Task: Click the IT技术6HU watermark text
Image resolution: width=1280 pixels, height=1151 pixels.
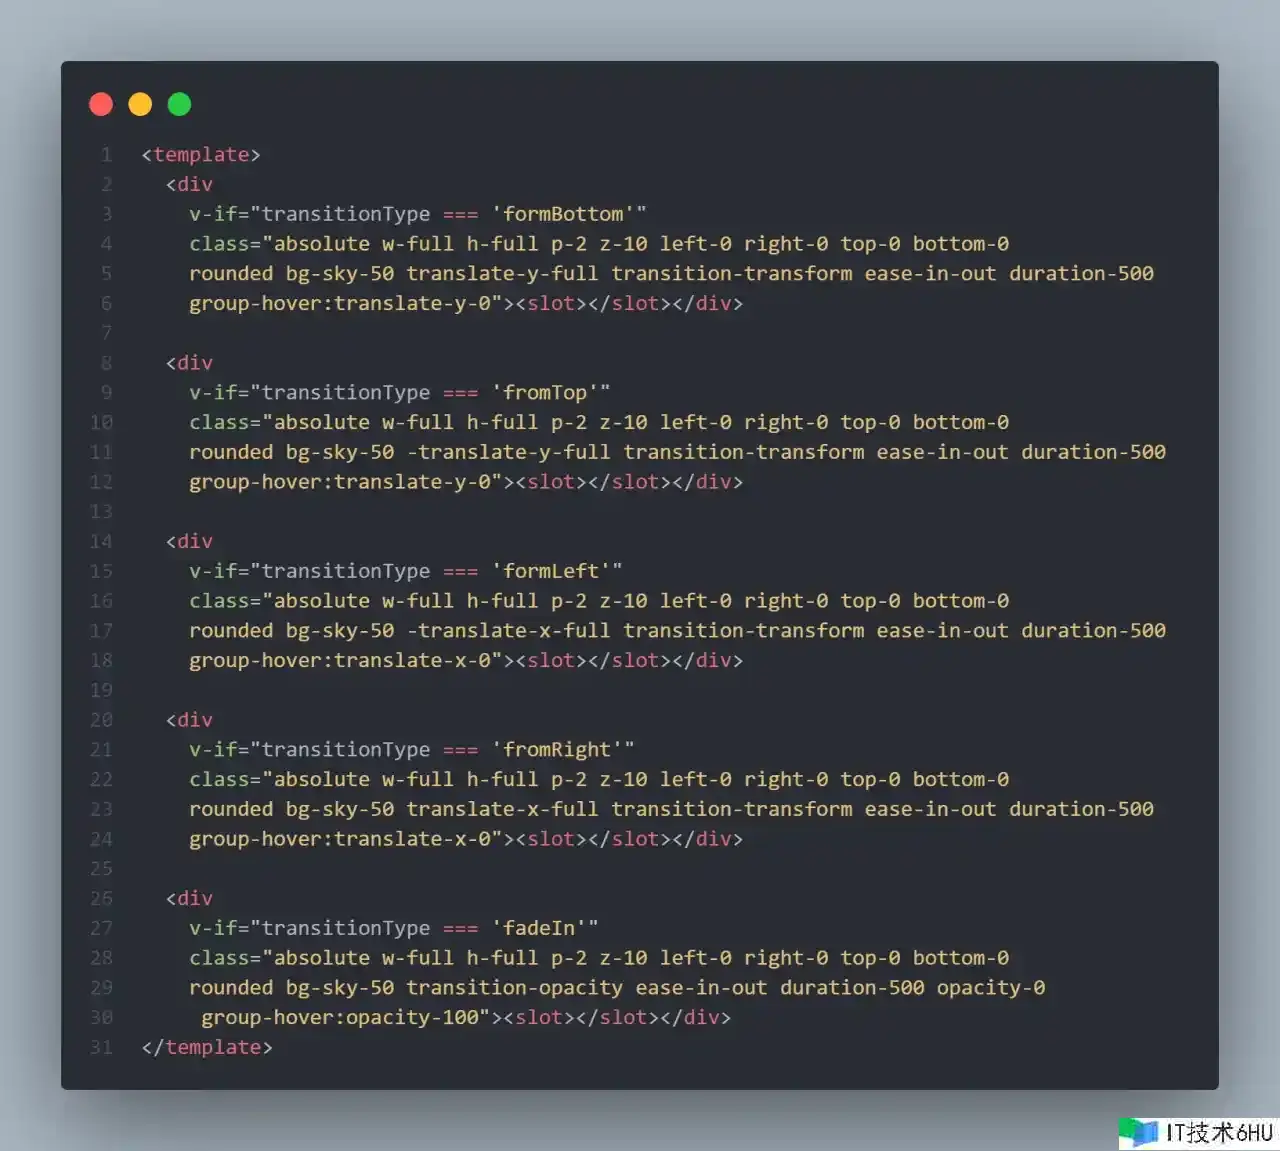Action: (x=1219, y=1132)
